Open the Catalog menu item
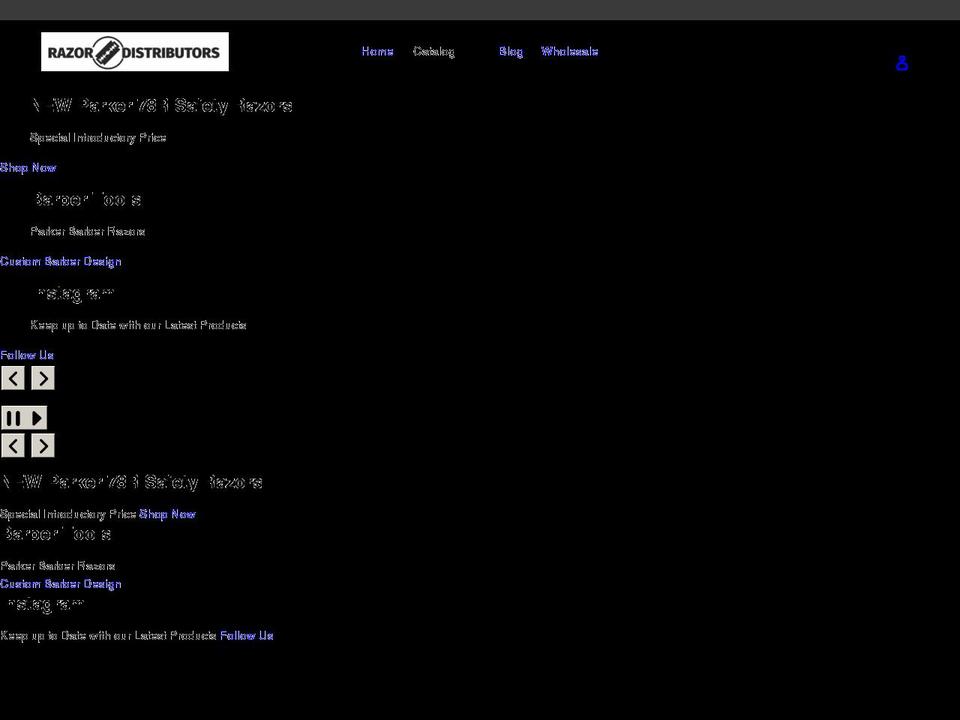Screen dimensions: 960x720 click(x=433, y=51)
